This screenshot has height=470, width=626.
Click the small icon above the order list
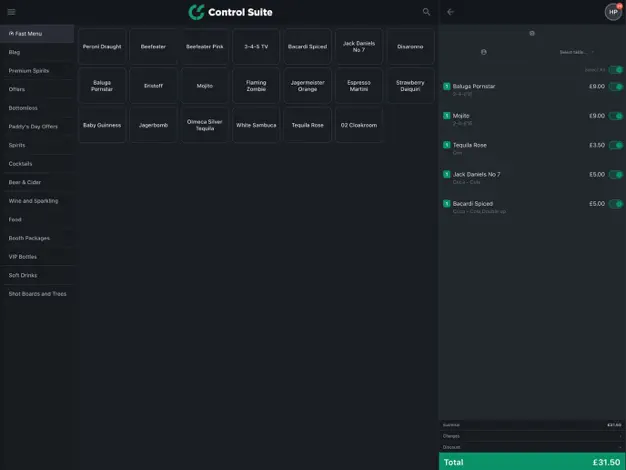(x=532, y=33)
